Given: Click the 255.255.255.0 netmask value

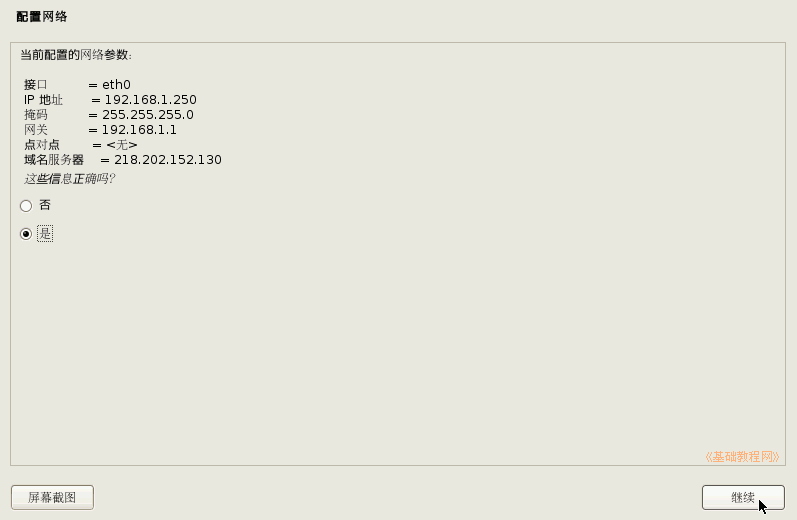Looking at the screenshot, I should 148,115.
